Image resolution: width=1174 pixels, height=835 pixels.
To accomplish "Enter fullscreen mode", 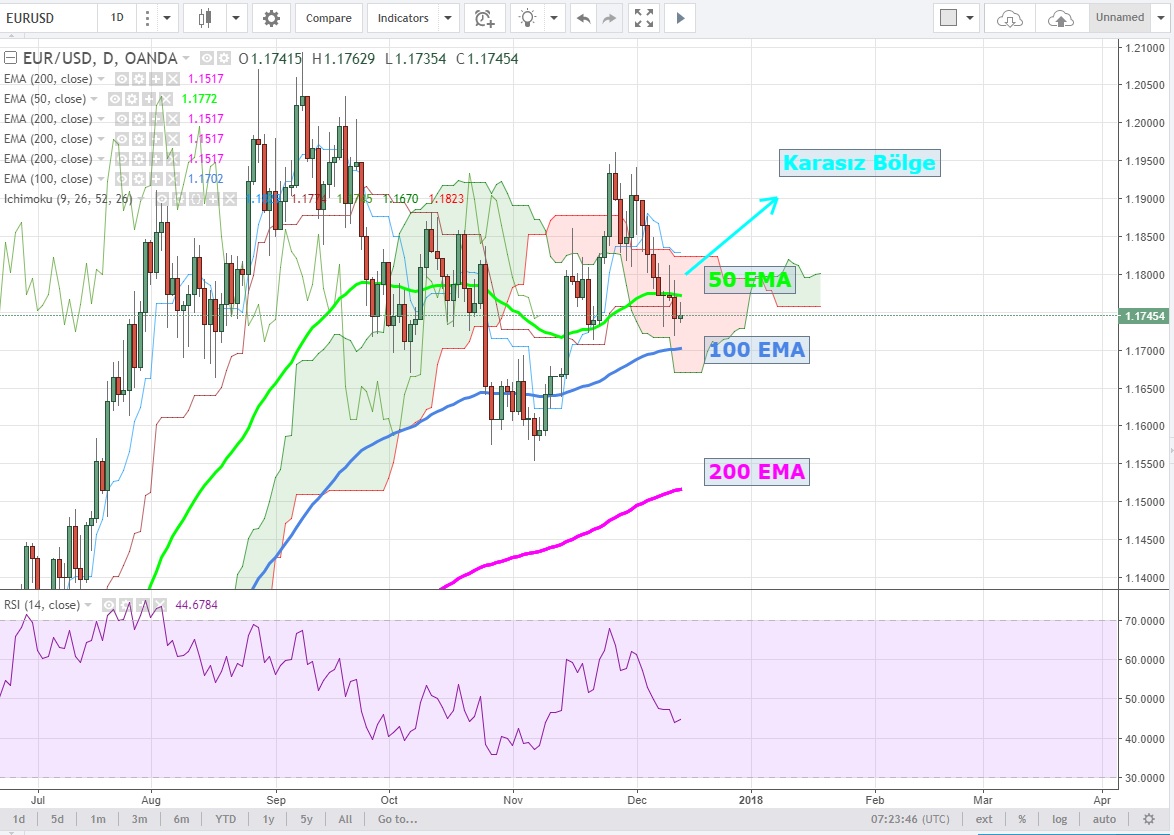I will click(645, 17).
